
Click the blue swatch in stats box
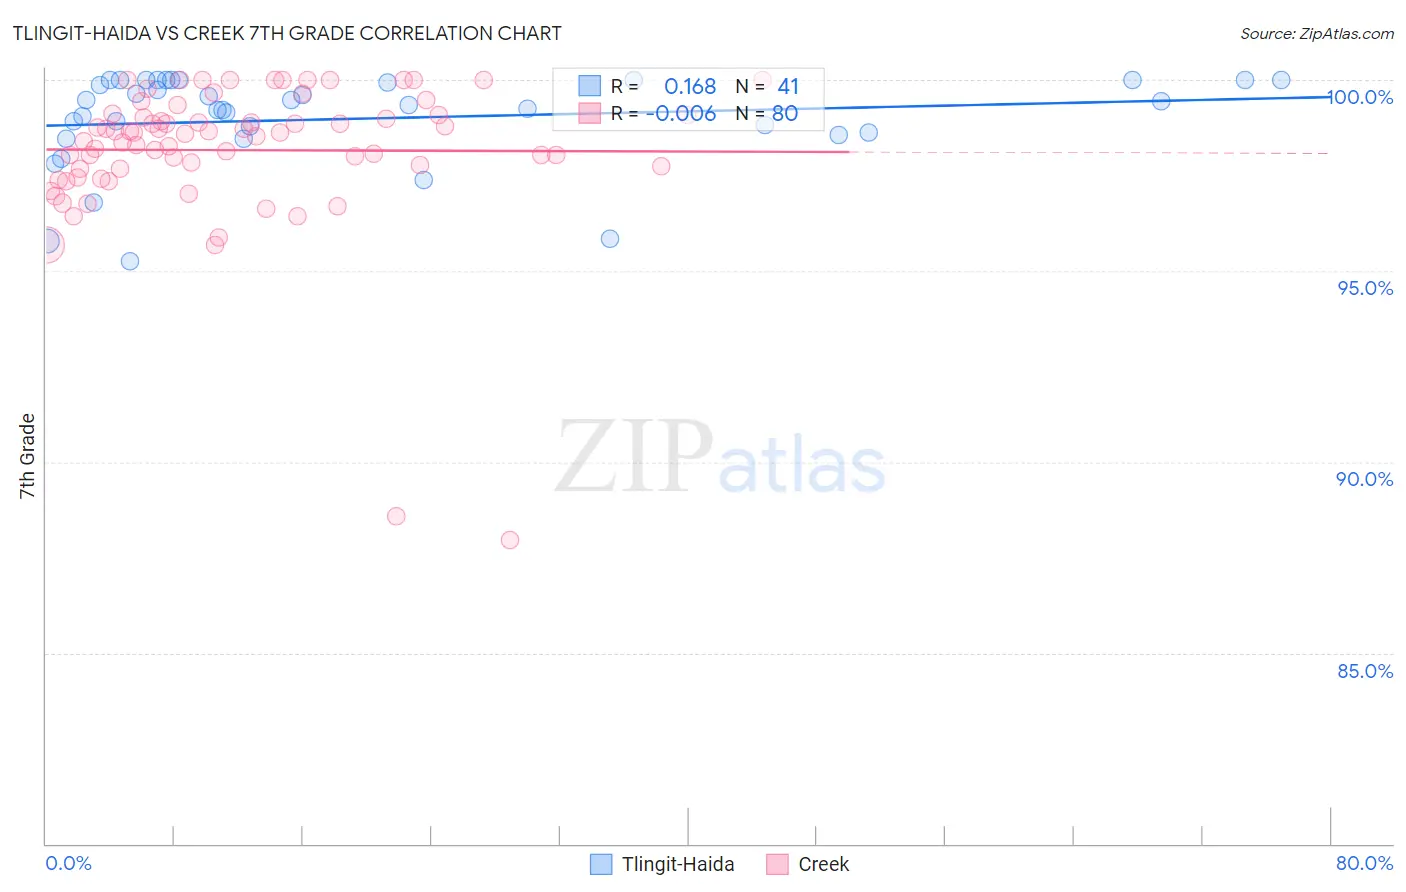tap(590, 87)
